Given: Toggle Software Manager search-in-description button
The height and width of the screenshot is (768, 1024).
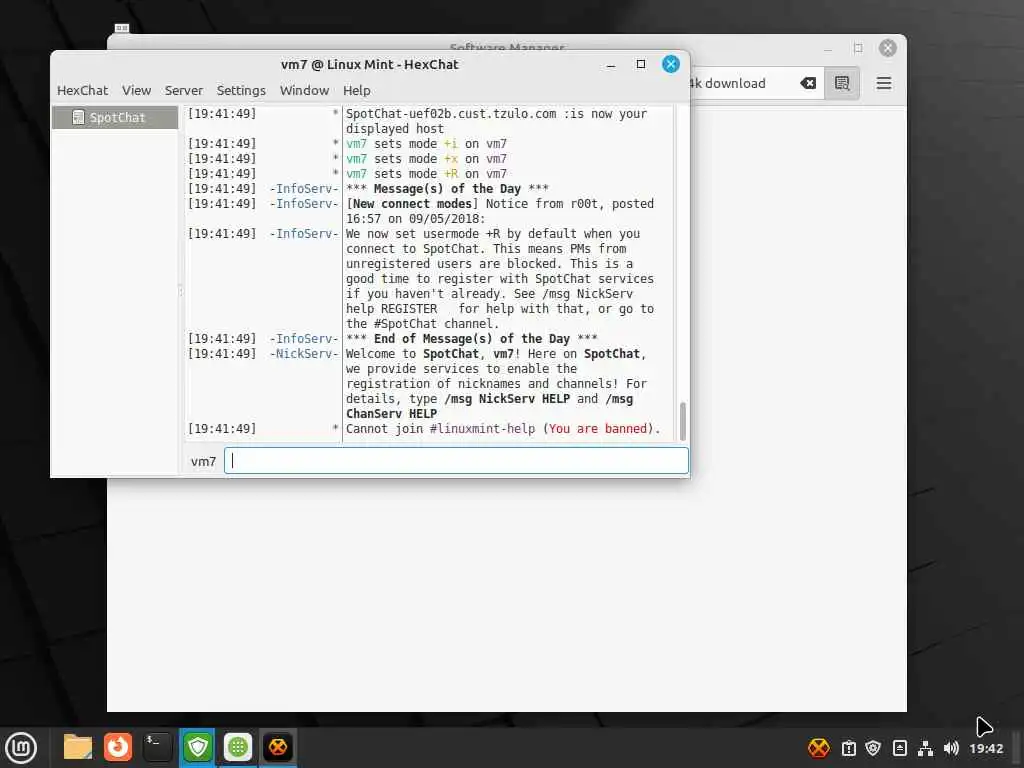Looking at the screenshot, I should coord(842,83).
